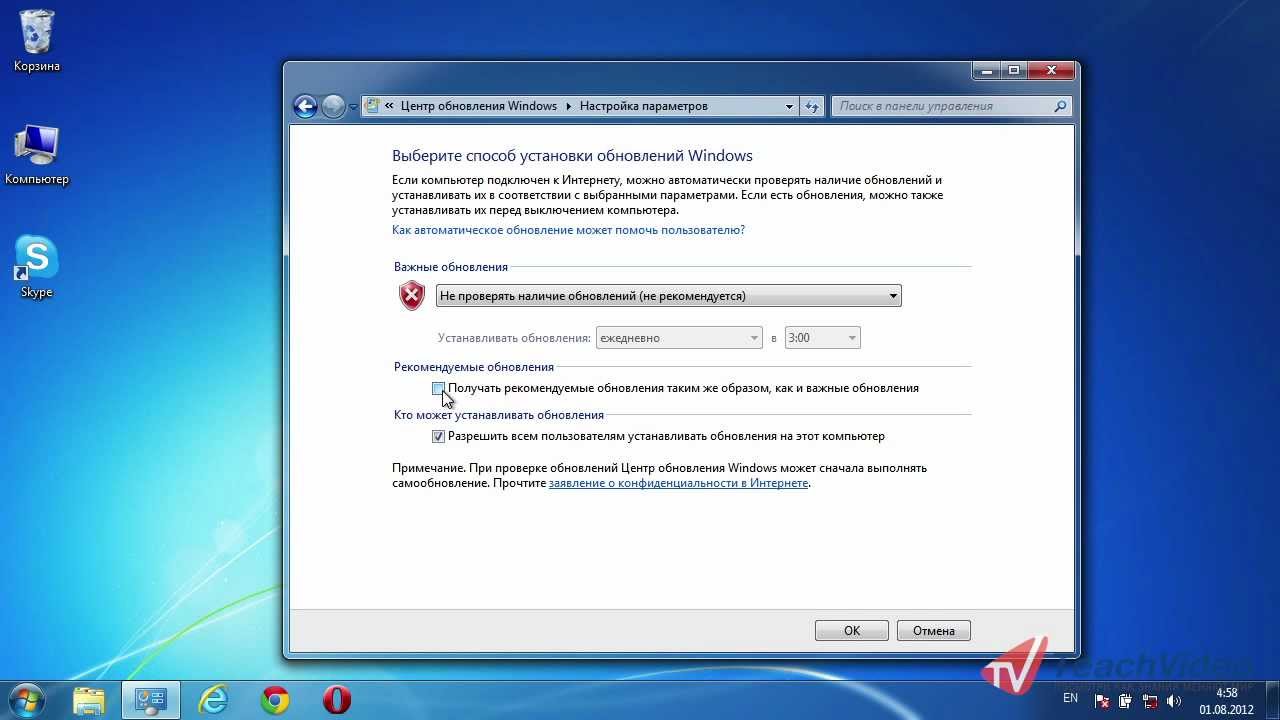Open Windows Explorer from the taskbar
The image size is (1280, 720).
click(89, 700)
